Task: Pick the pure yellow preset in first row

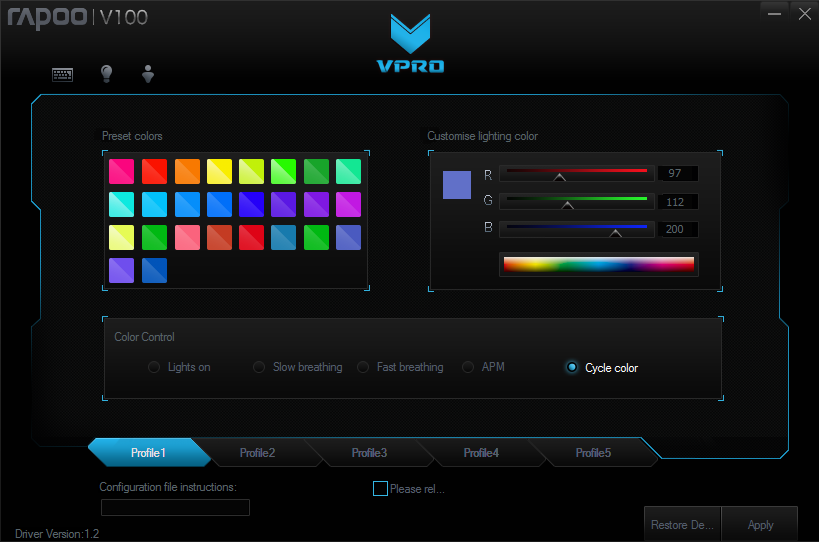Action: (219, 172)
